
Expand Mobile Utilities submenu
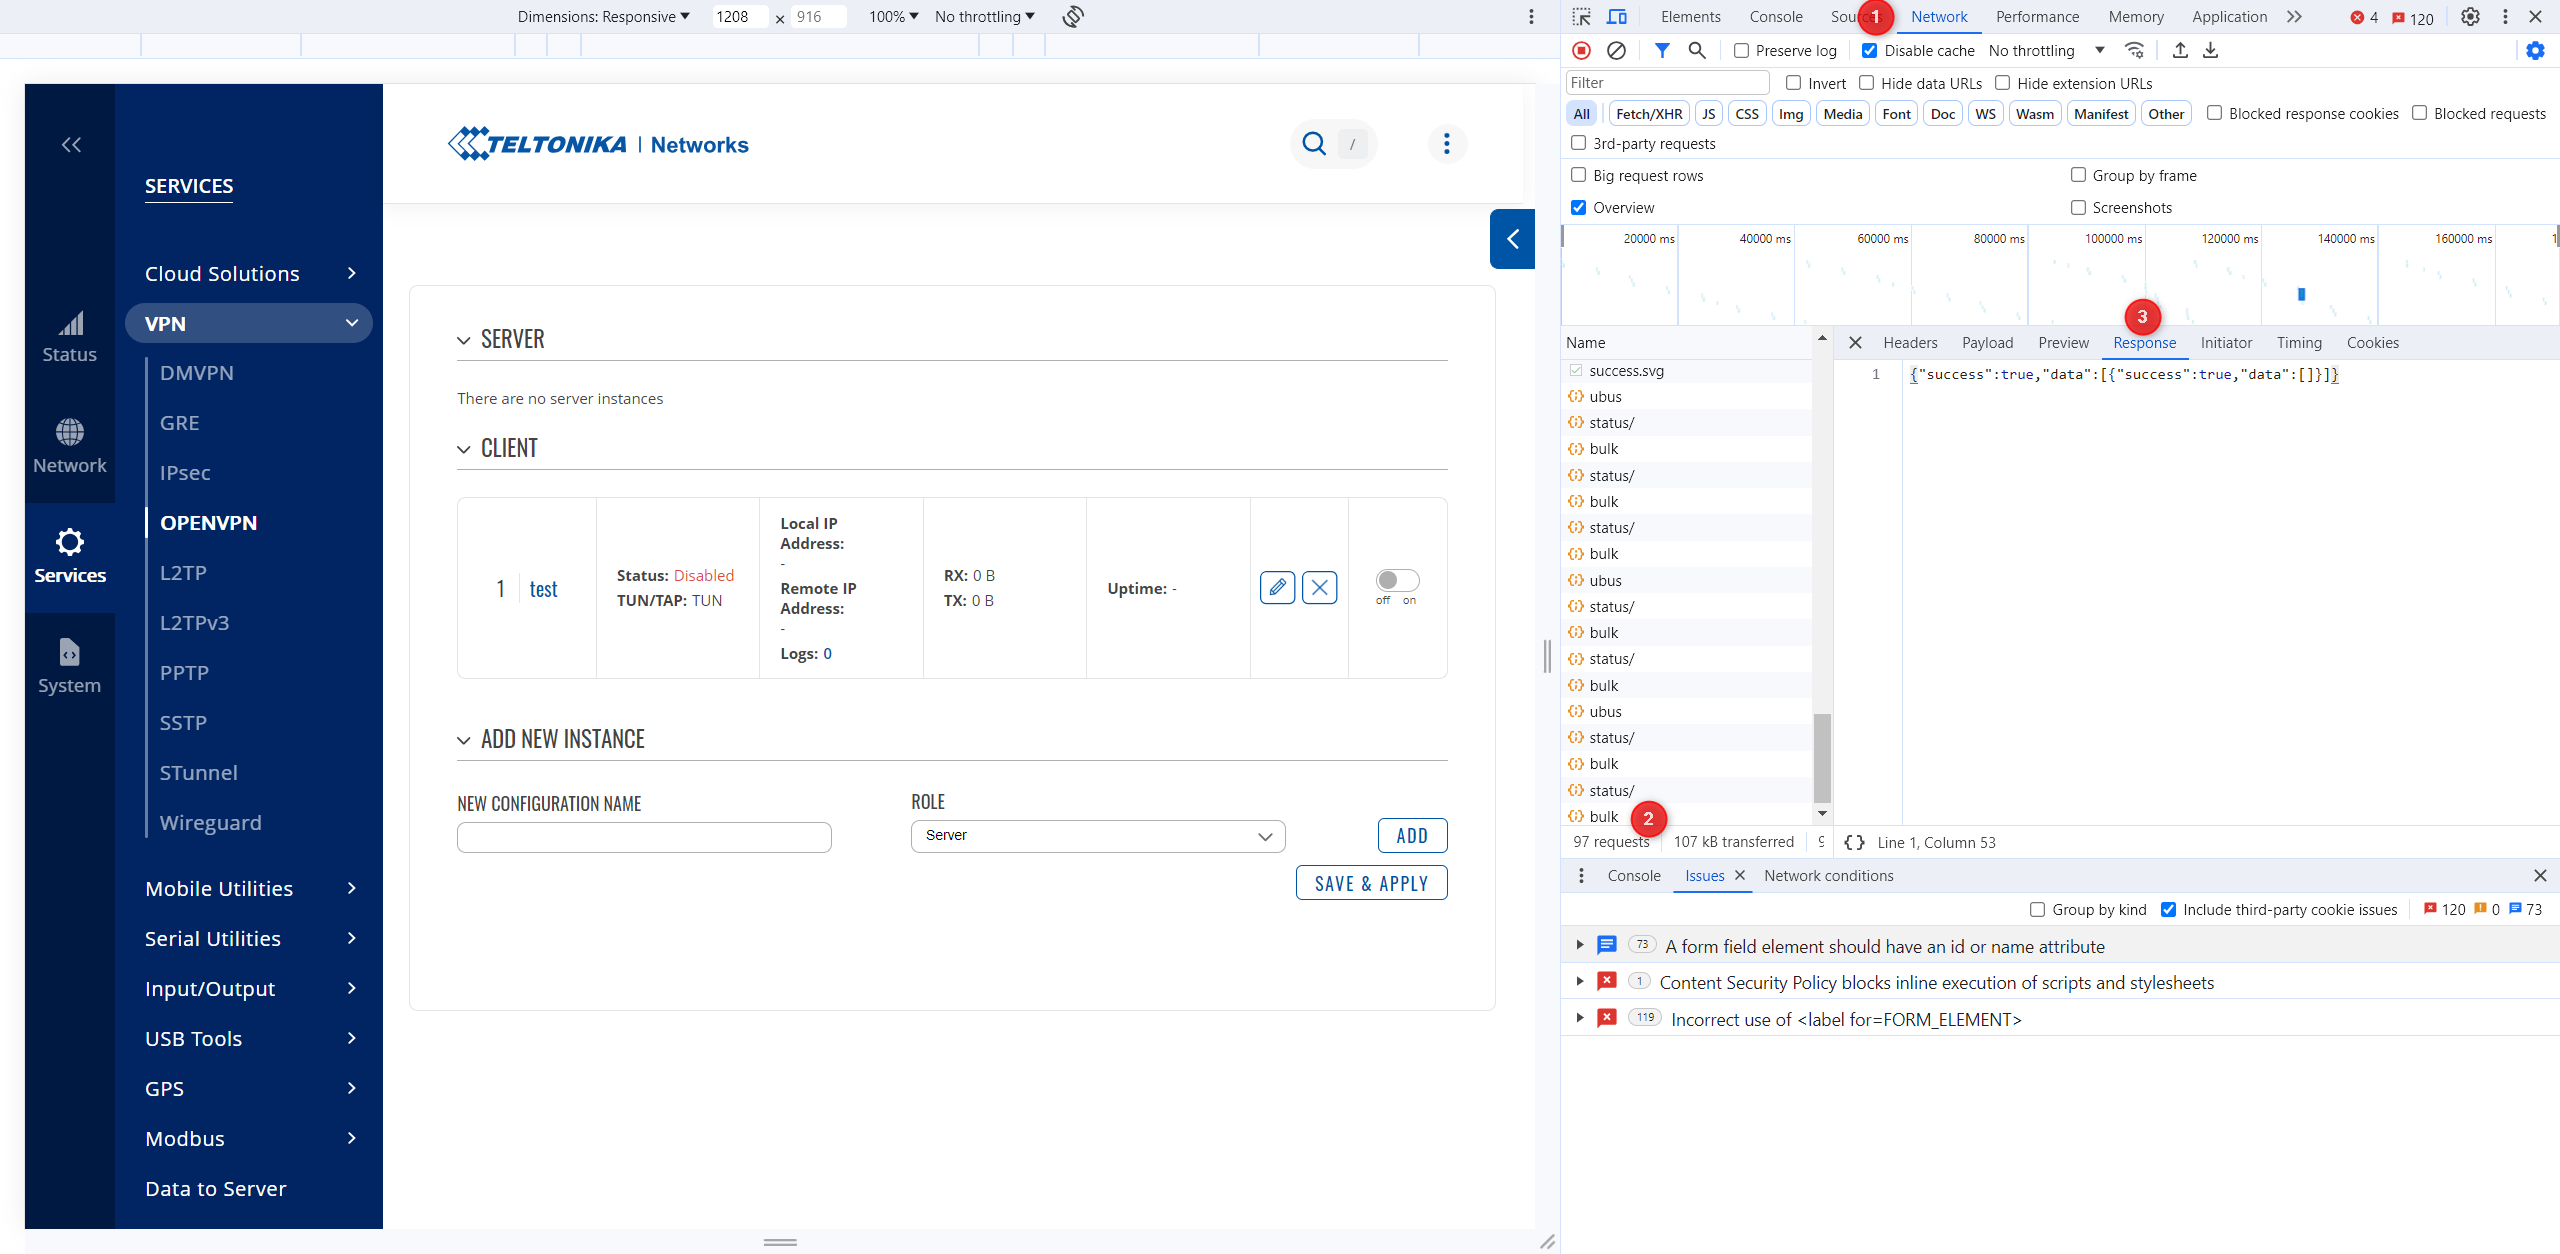[x=249, y=888]
